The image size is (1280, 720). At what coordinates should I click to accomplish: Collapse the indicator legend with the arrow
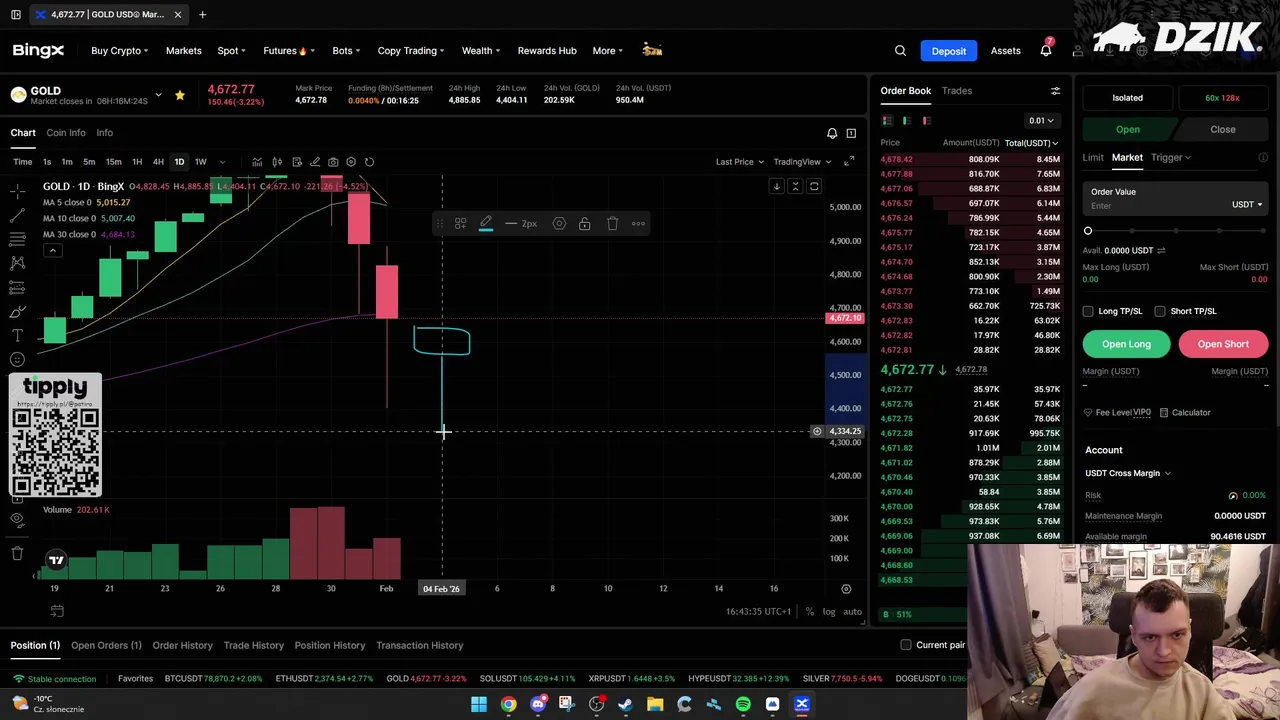coord(53,250)
